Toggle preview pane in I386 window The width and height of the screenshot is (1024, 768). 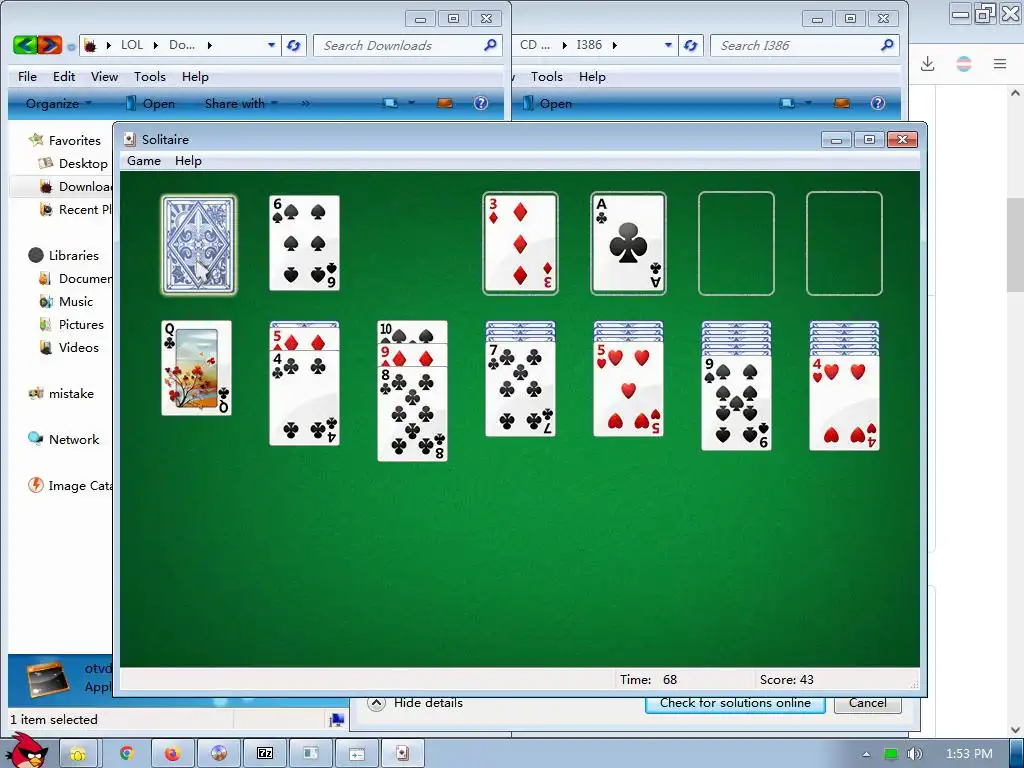point(842,103)
